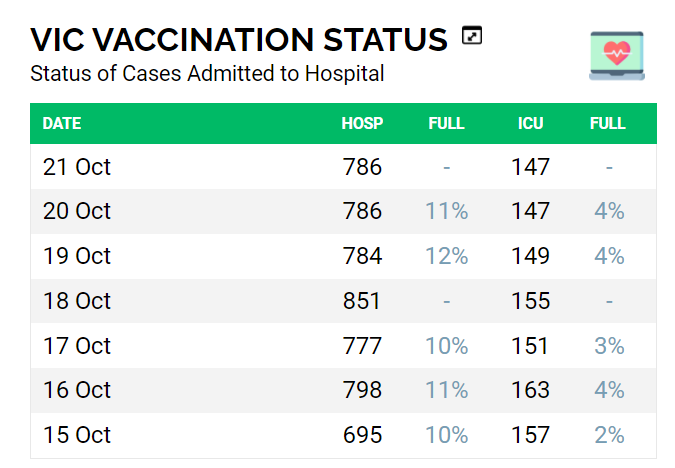The width and height of the screenshot is (675, 468).
Task: Click ICU value 163
Action: [531, 390]
